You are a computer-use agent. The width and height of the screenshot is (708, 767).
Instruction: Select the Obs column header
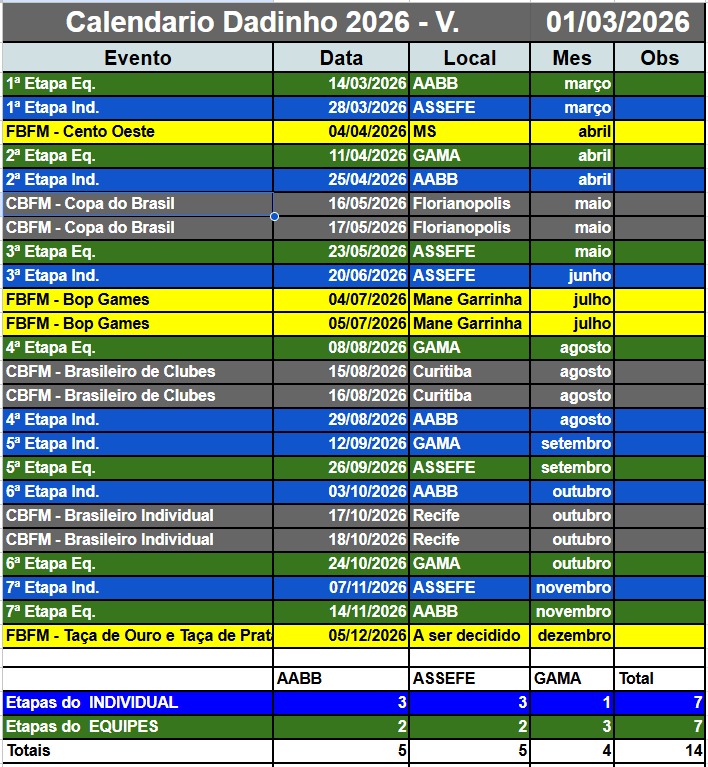click(659, 58)
